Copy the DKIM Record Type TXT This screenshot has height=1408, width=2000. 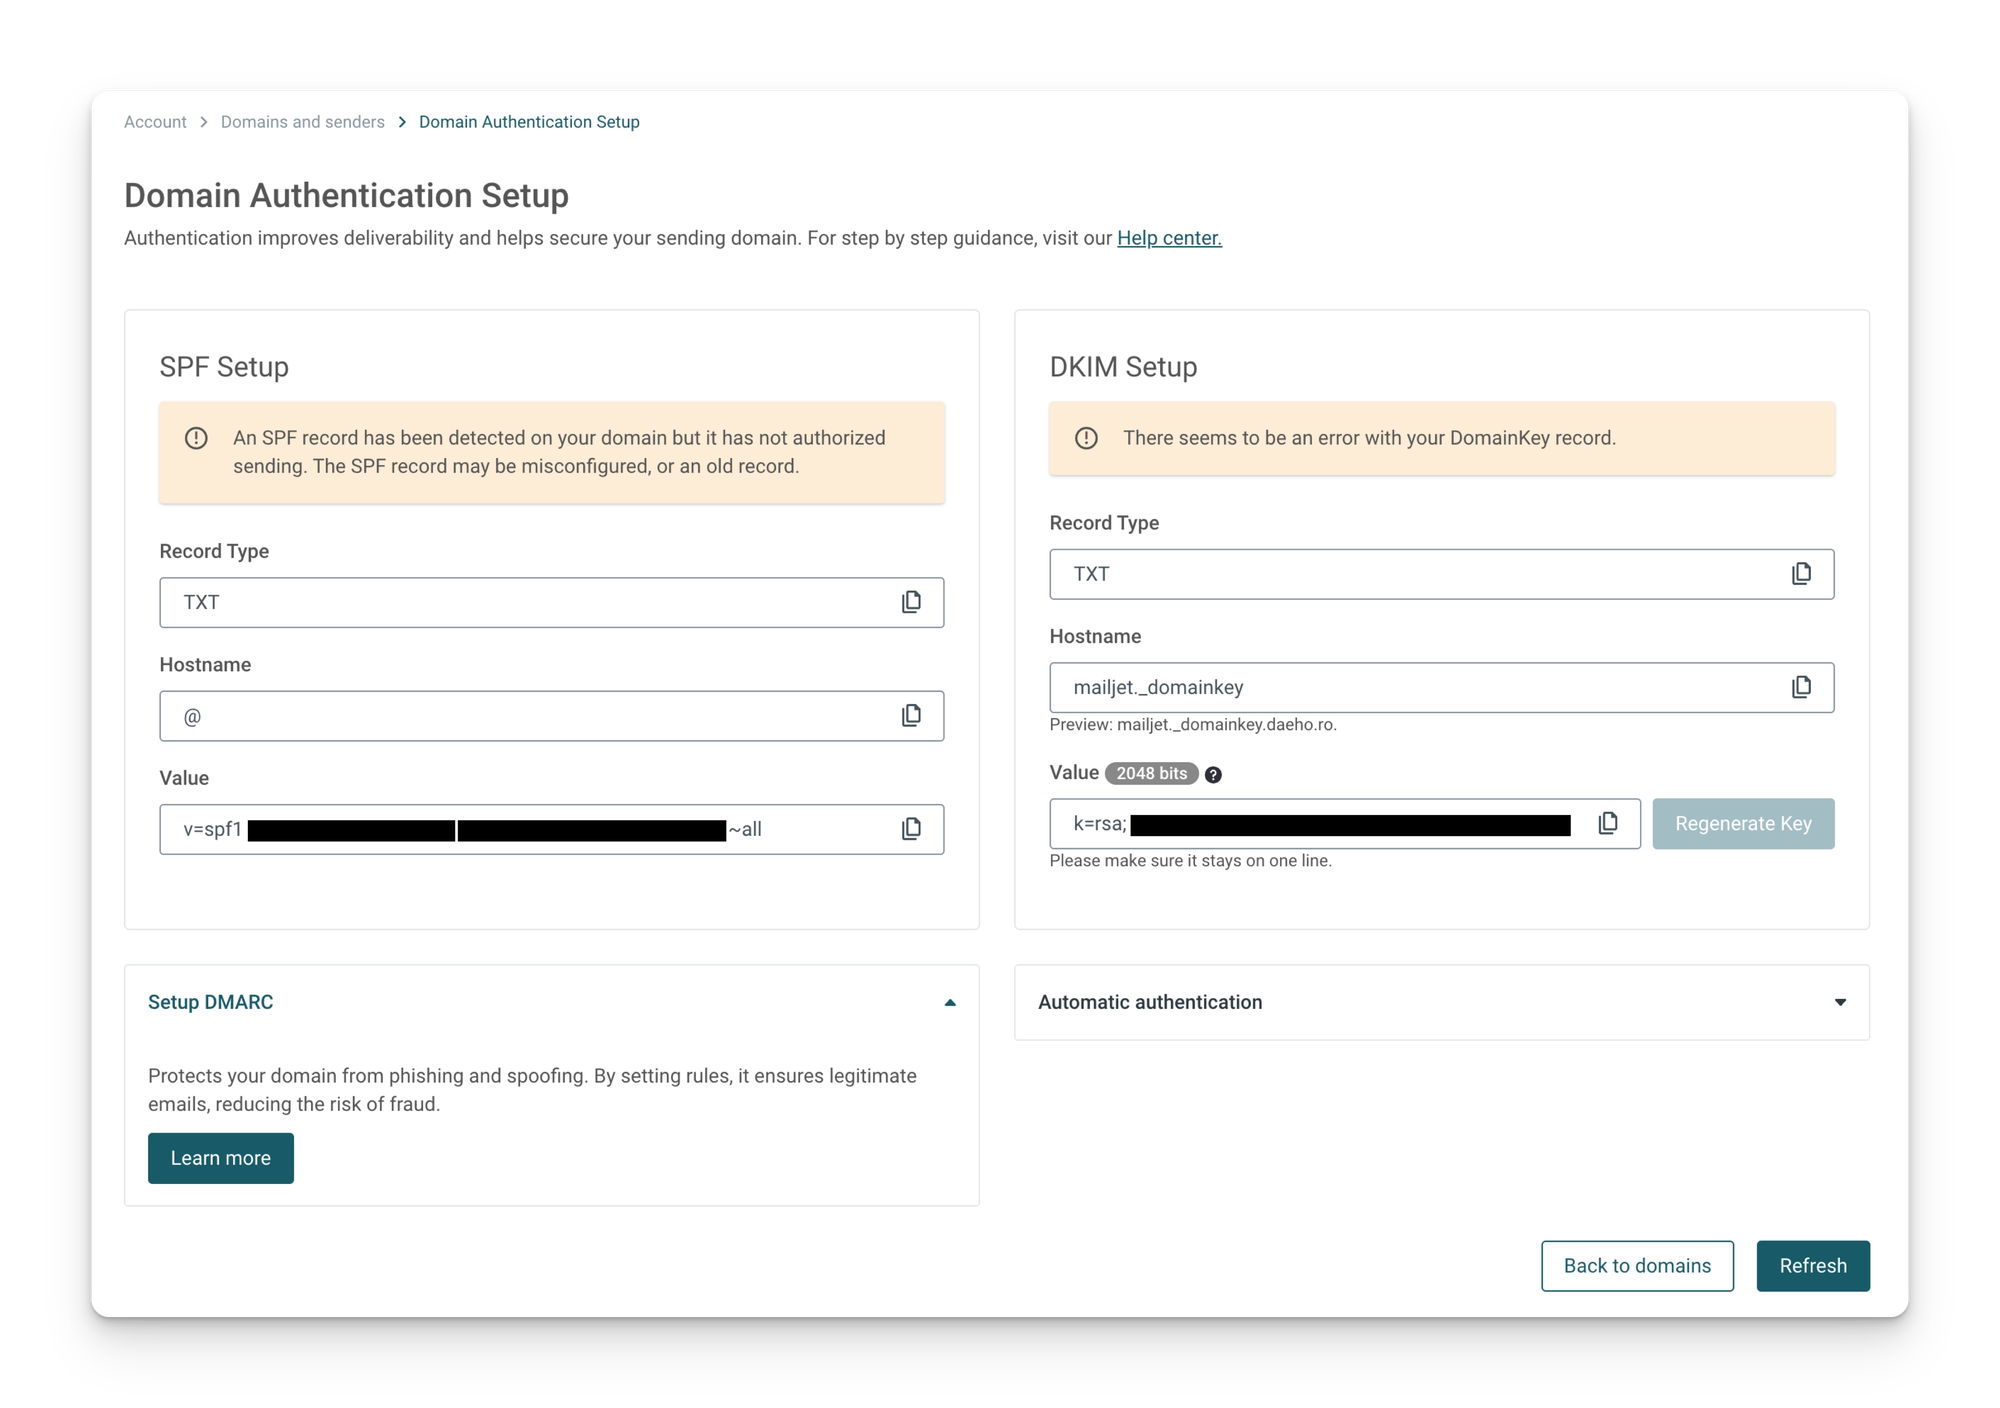click(x=1801, y=574)
